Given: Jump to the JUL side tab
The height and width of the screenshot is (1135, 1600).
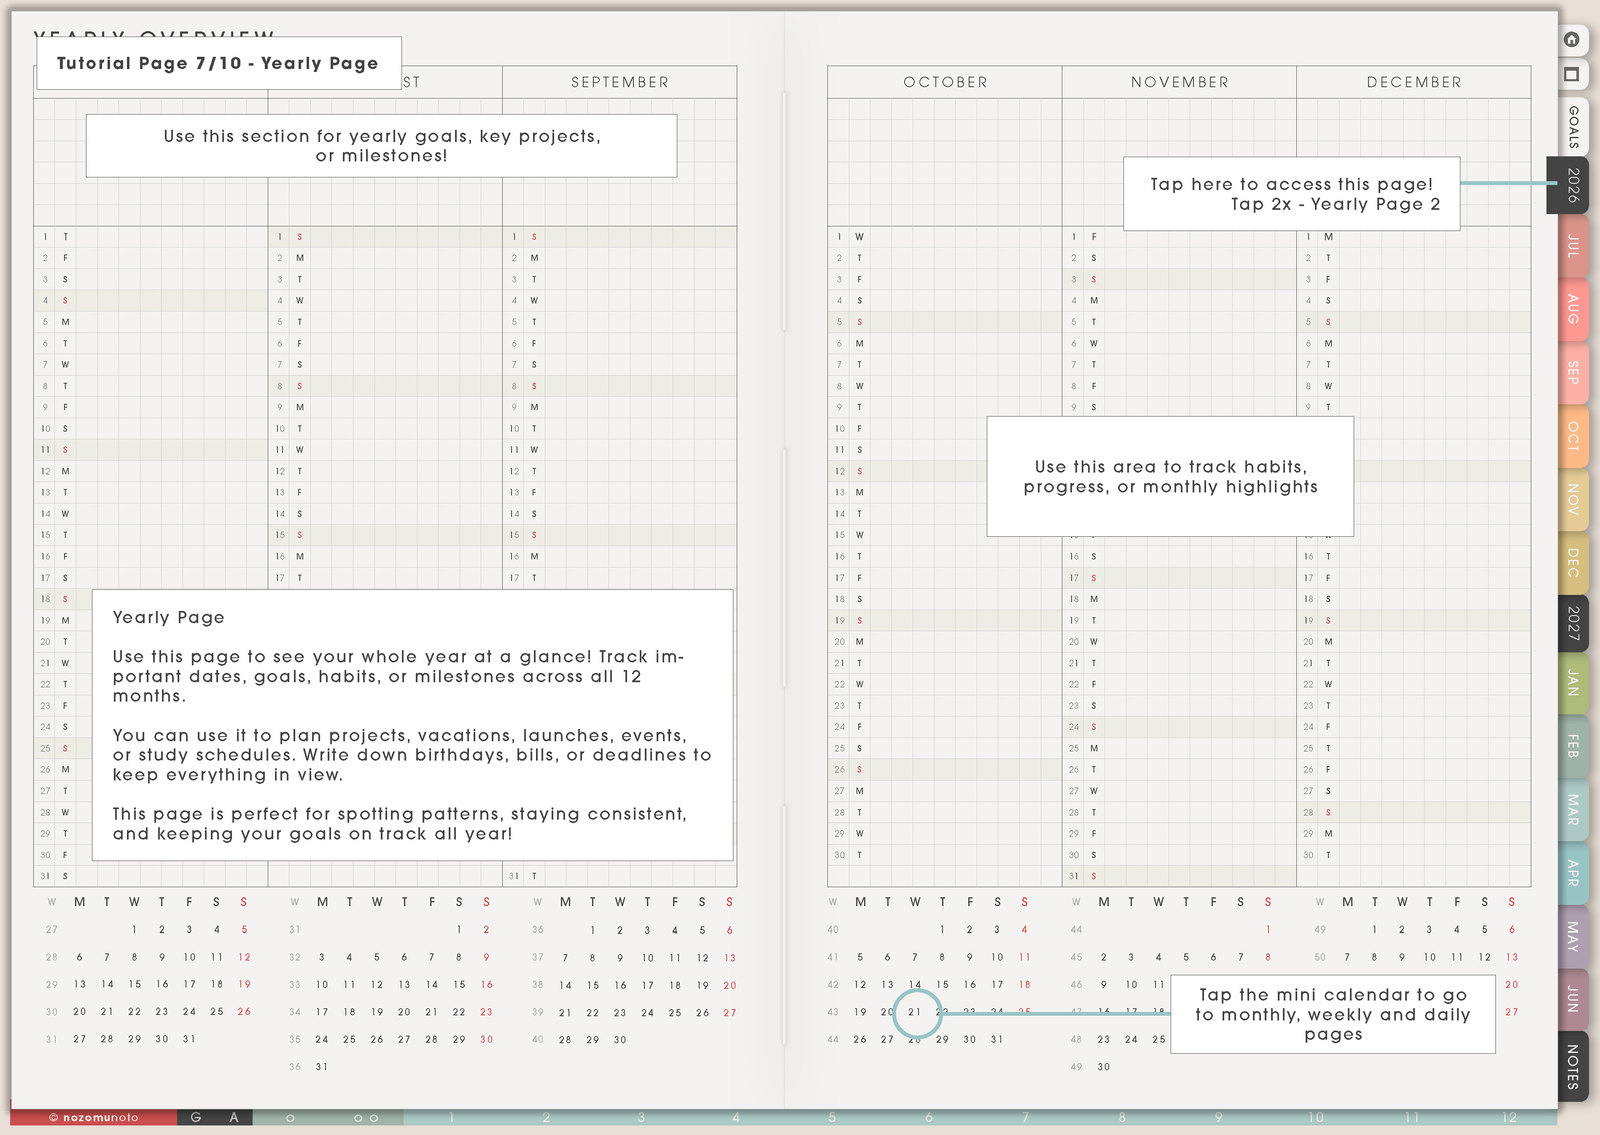Looking at the screenshot, I should [1572, 246].
